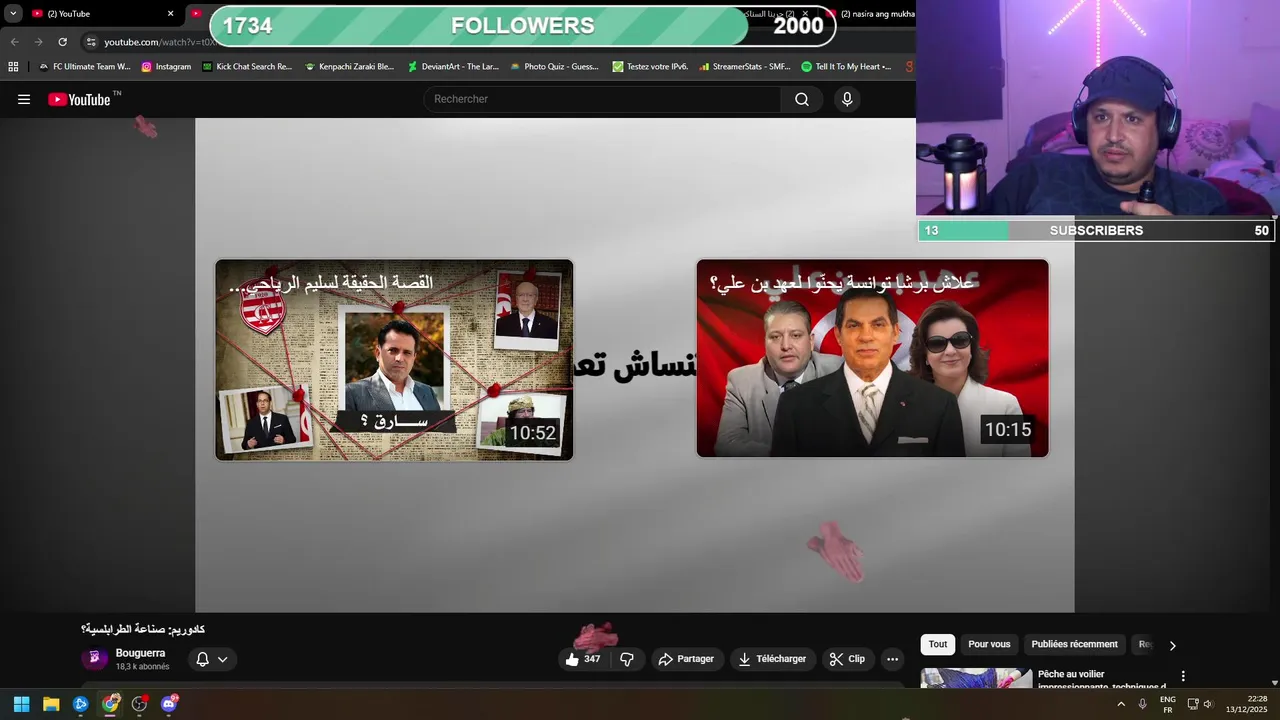View site information icon in address bar
The width and height of the screenshot is (1280, 720).
click(91, 42)
